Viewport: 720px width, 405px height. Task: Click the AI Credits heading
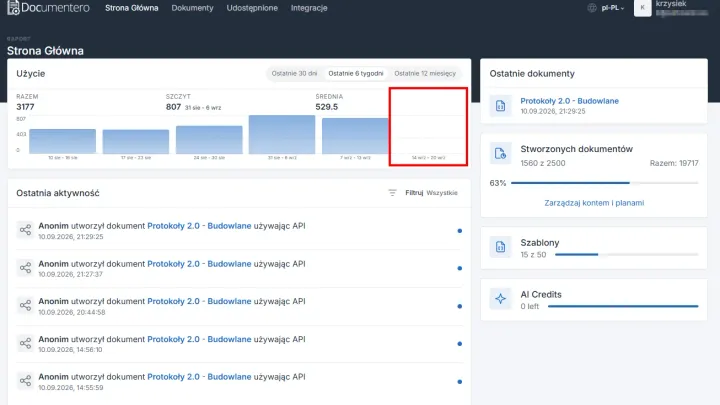pyautogui.click(x=541, y=294)
